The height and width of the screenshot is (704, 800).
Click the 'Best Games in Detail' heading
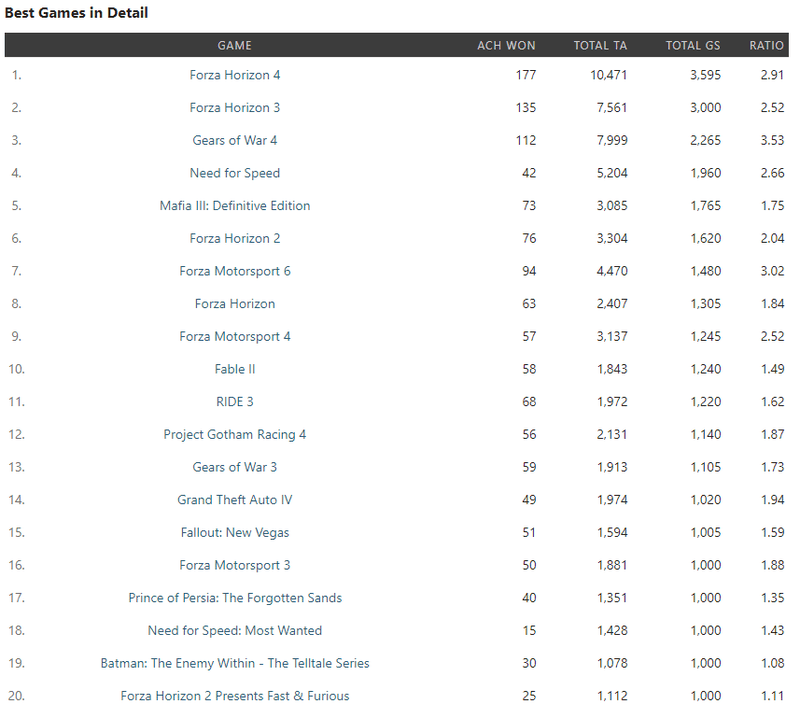point(77,13)
